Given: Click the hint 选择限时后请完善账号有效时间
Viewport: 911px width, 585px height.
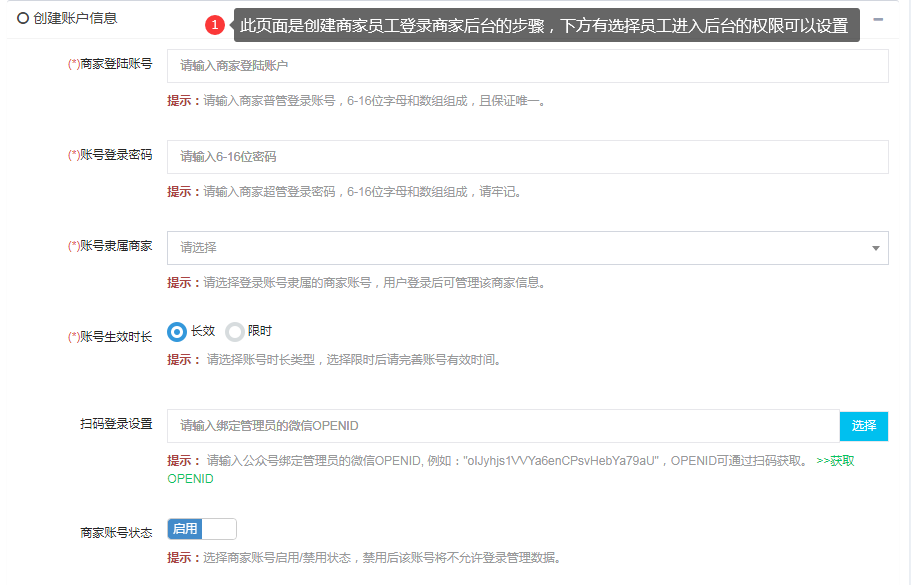Looking at the screenshot, I should tap(335, 360).
